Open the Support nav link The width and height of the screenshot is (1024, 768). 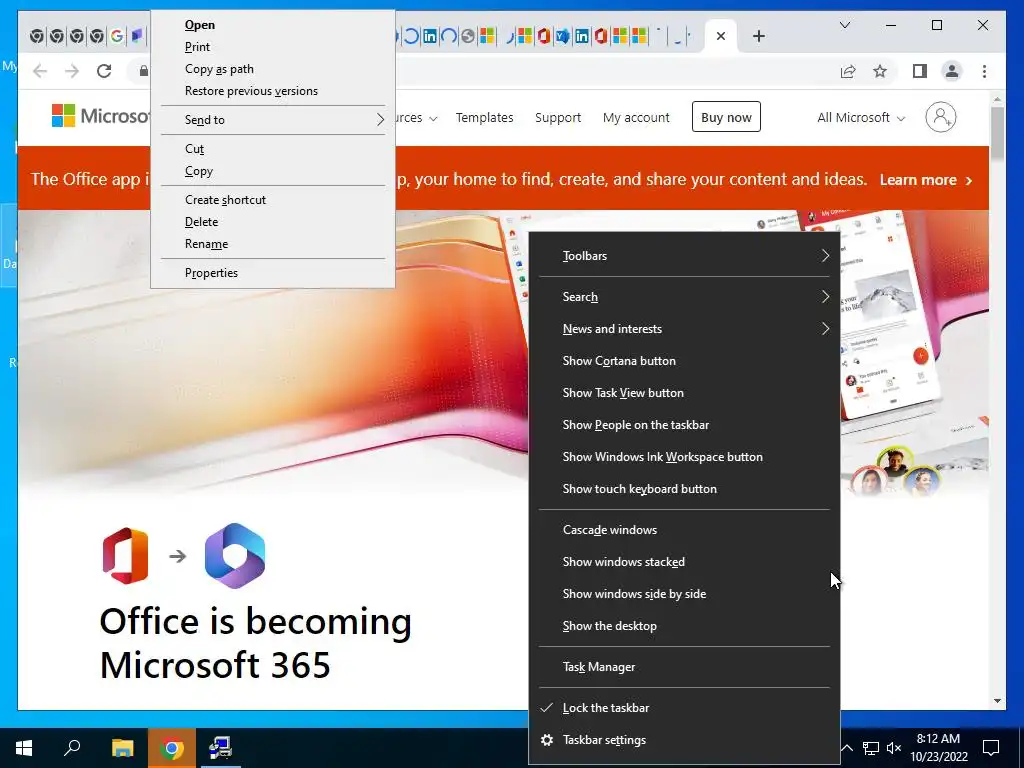click(x=558, y=118)
